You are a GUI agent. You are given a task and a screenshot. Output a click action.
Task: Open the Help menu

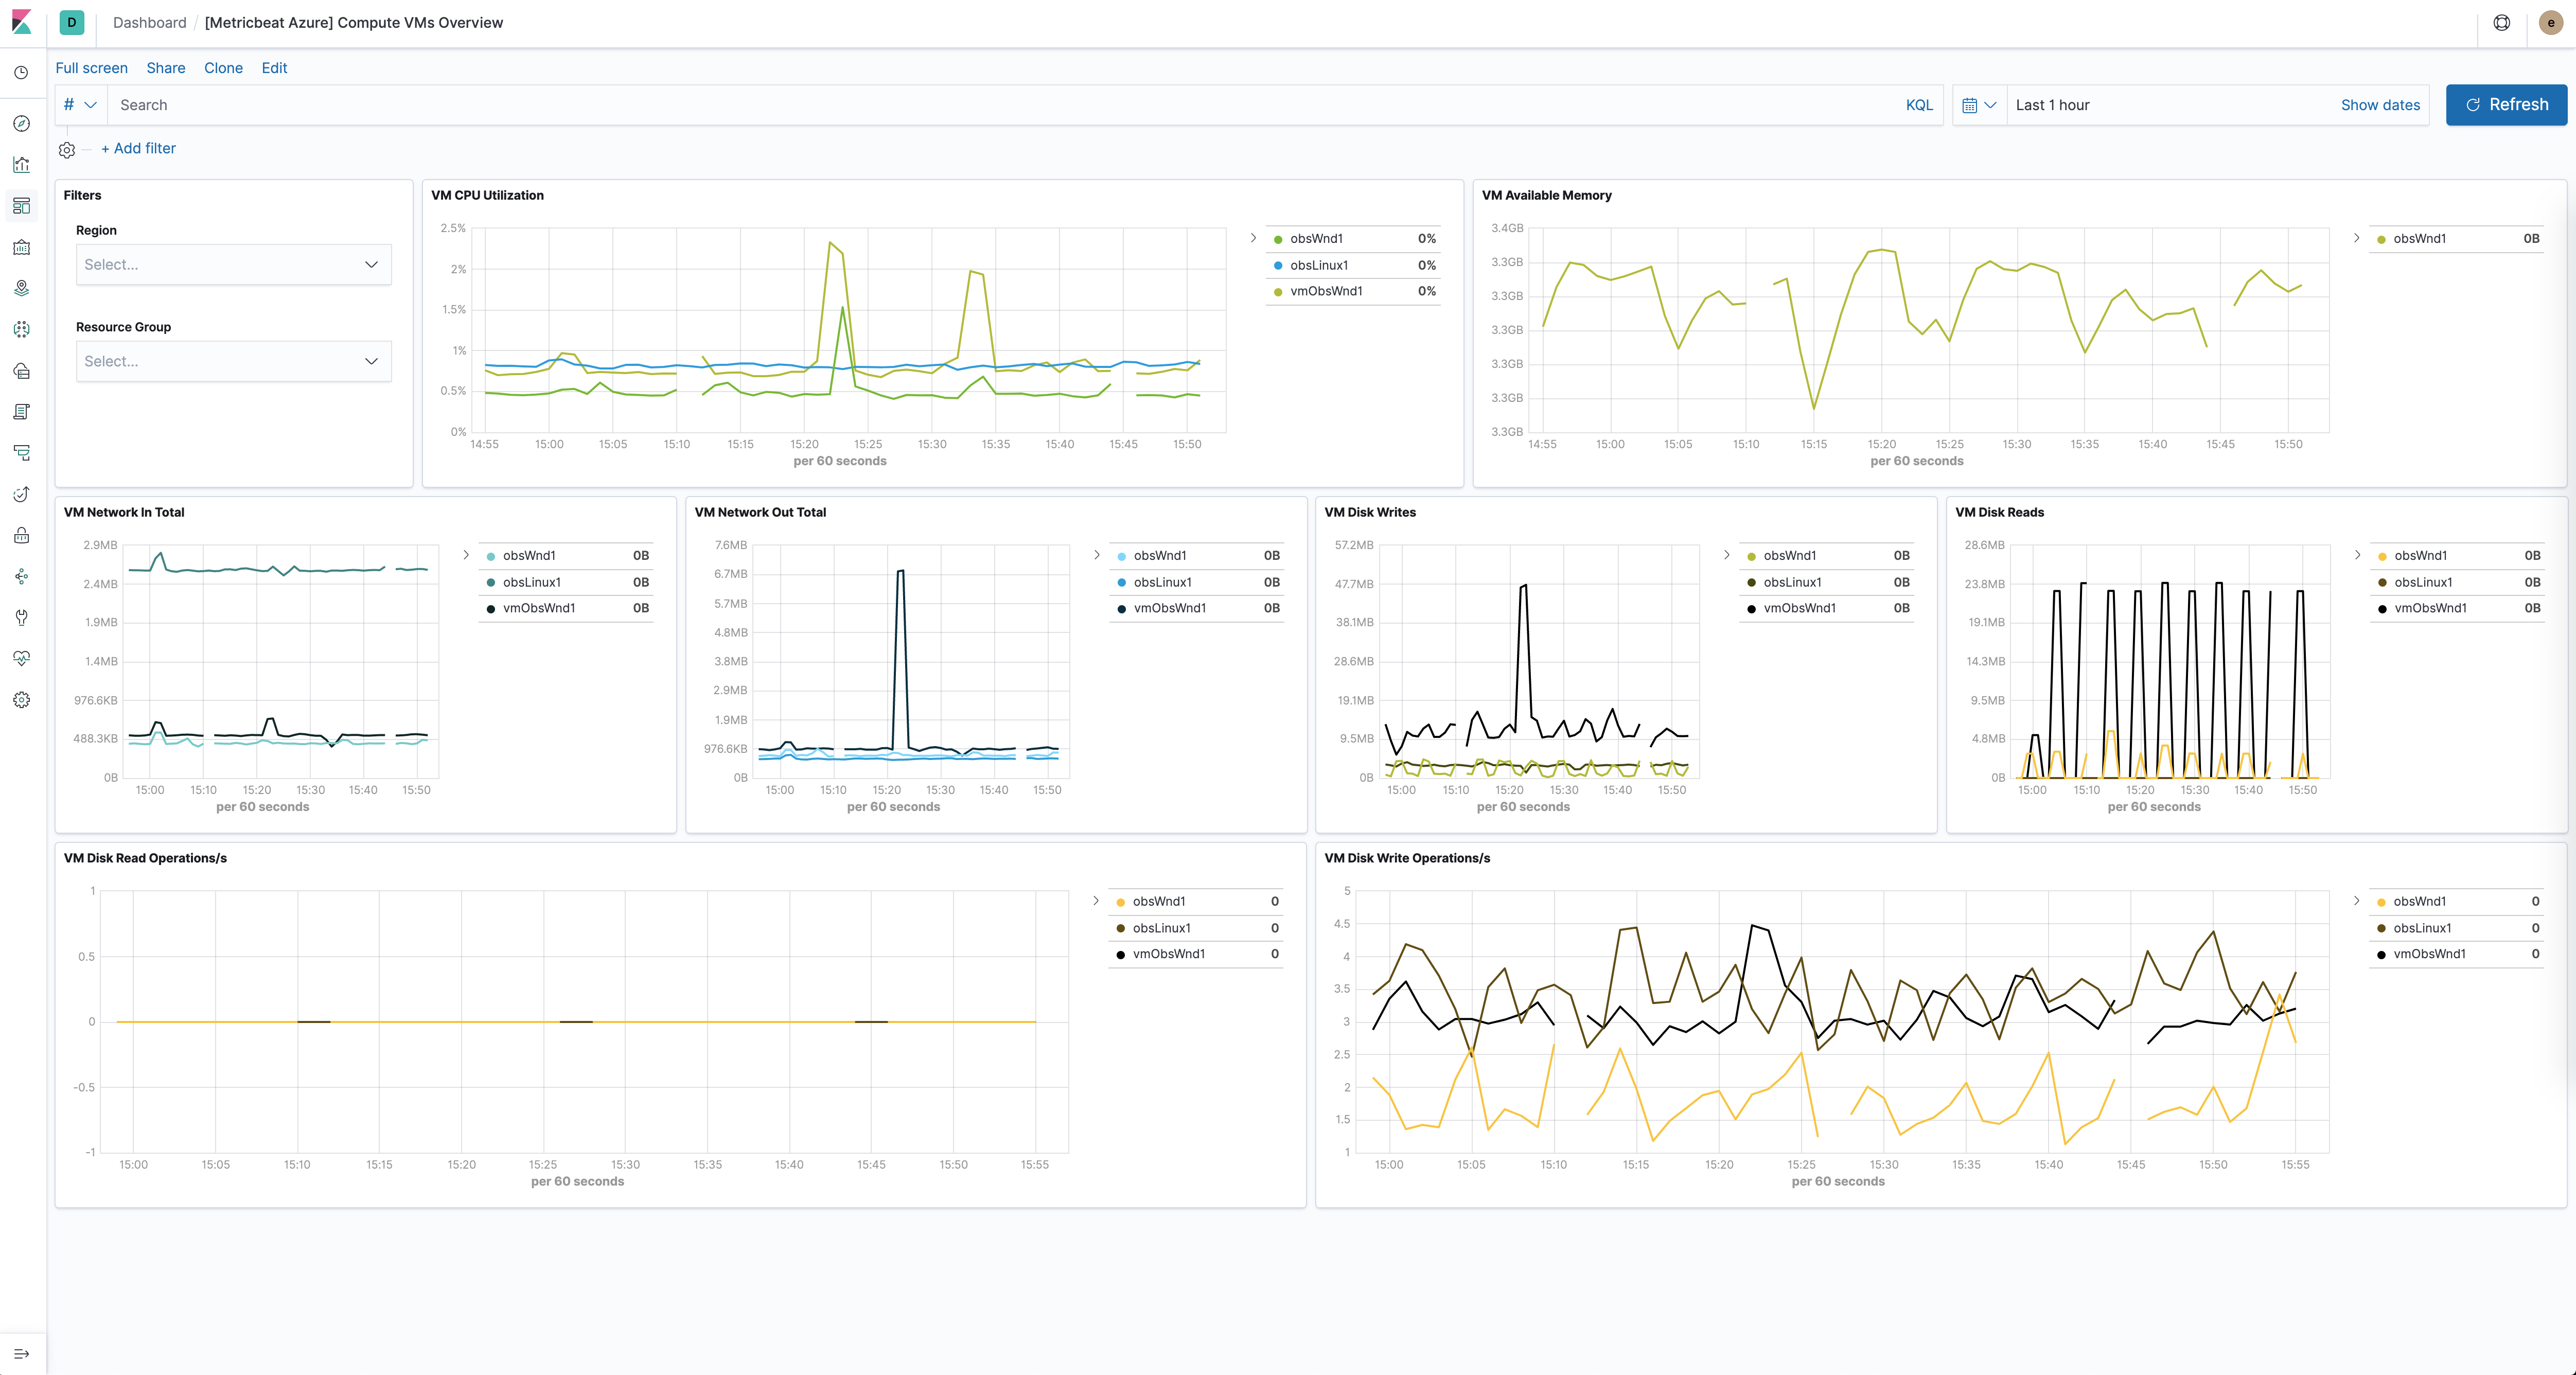point(2501,22)
